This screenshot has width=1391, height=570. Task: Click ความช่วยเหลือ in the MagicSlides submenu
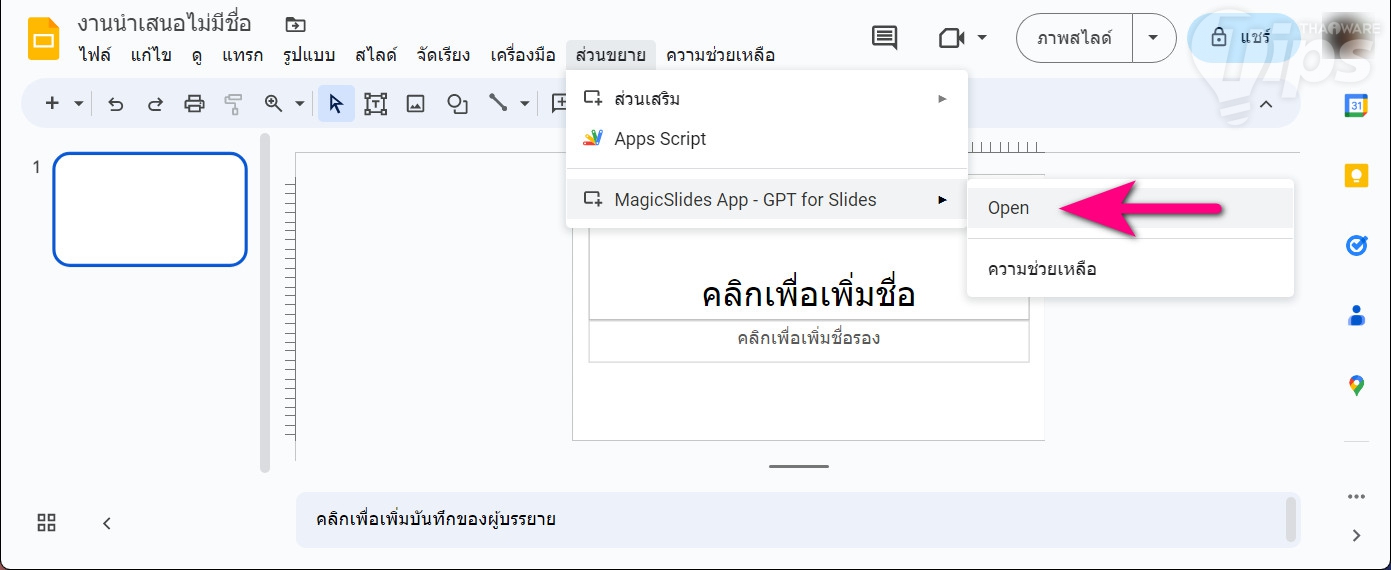click(1130, 269)
